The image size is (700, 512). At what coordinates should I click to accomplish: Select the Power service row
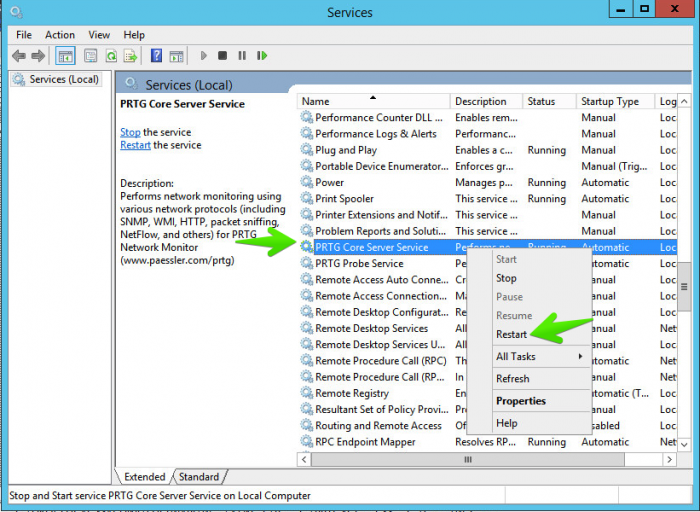488,182
